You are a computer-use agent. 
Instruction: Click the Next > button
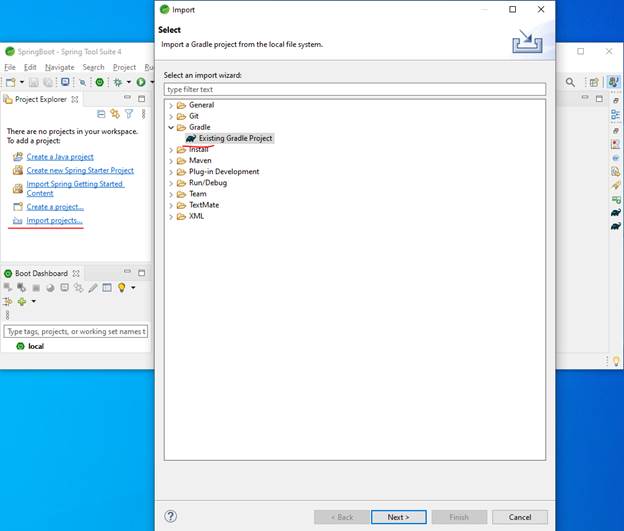tap(398, 517)
